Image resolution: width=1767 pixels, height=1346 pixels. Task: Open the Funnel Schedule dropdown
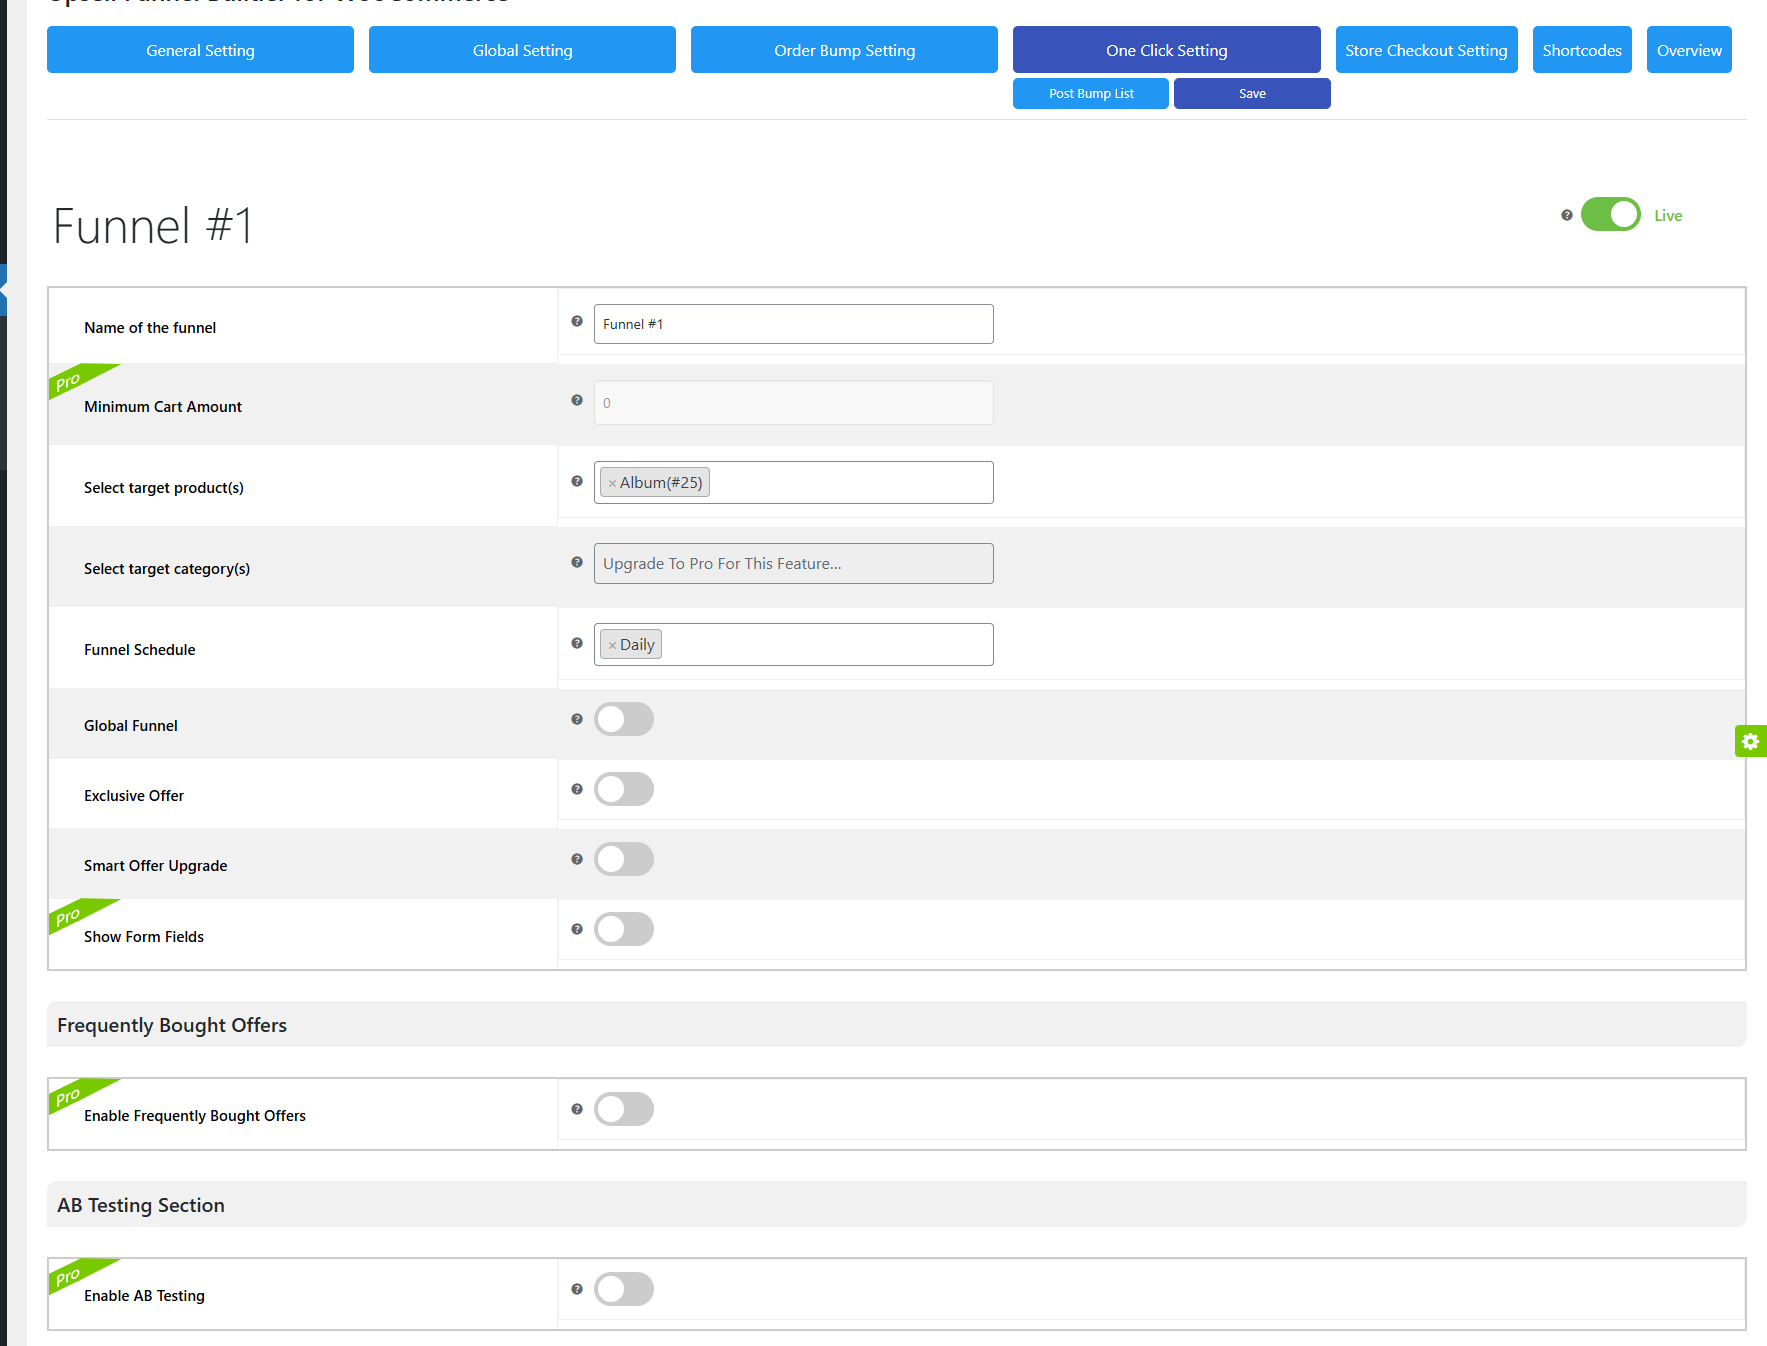[x=793, y=644]
